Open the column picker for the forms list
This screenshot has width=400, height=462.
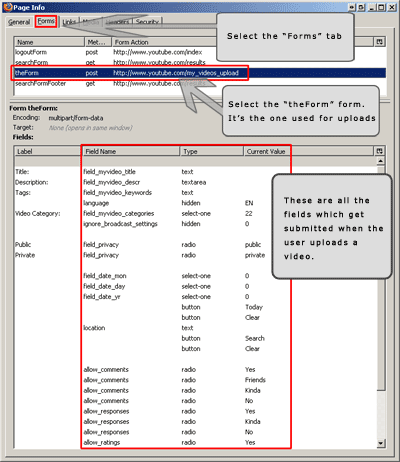pos(380,42)
